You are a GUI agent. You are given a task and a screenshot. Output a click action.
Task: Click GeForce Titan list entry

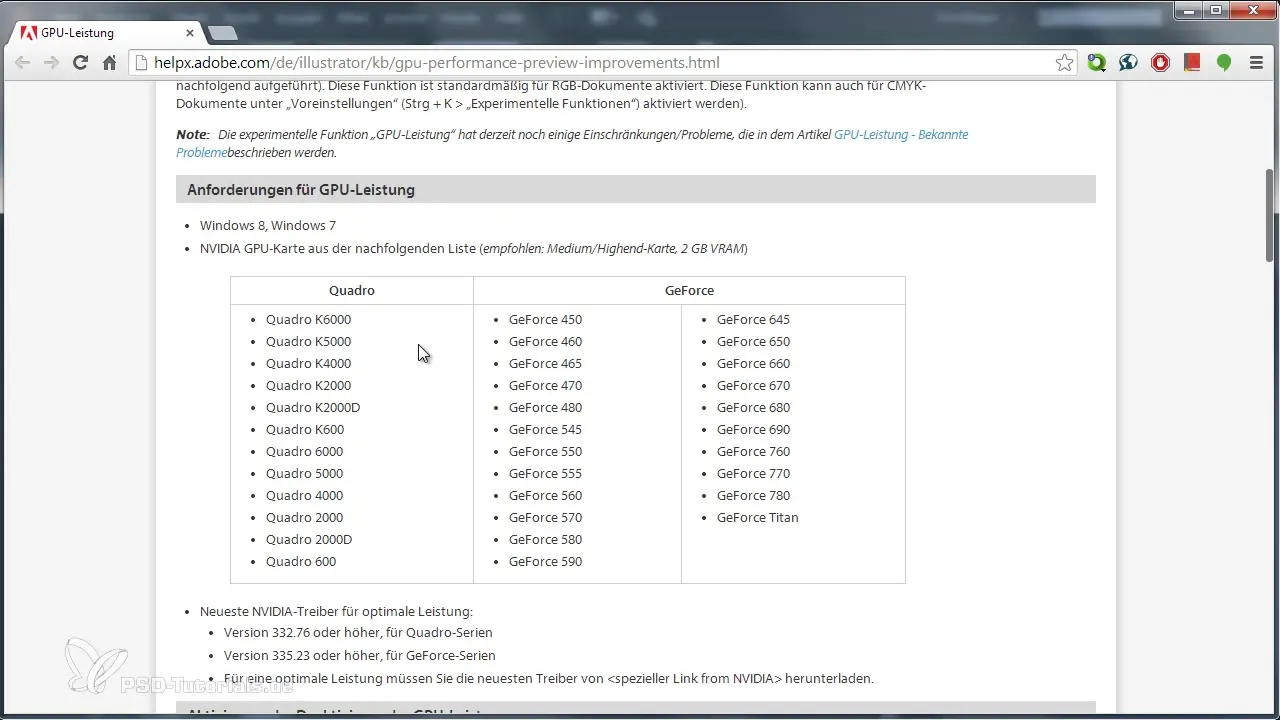757,518
